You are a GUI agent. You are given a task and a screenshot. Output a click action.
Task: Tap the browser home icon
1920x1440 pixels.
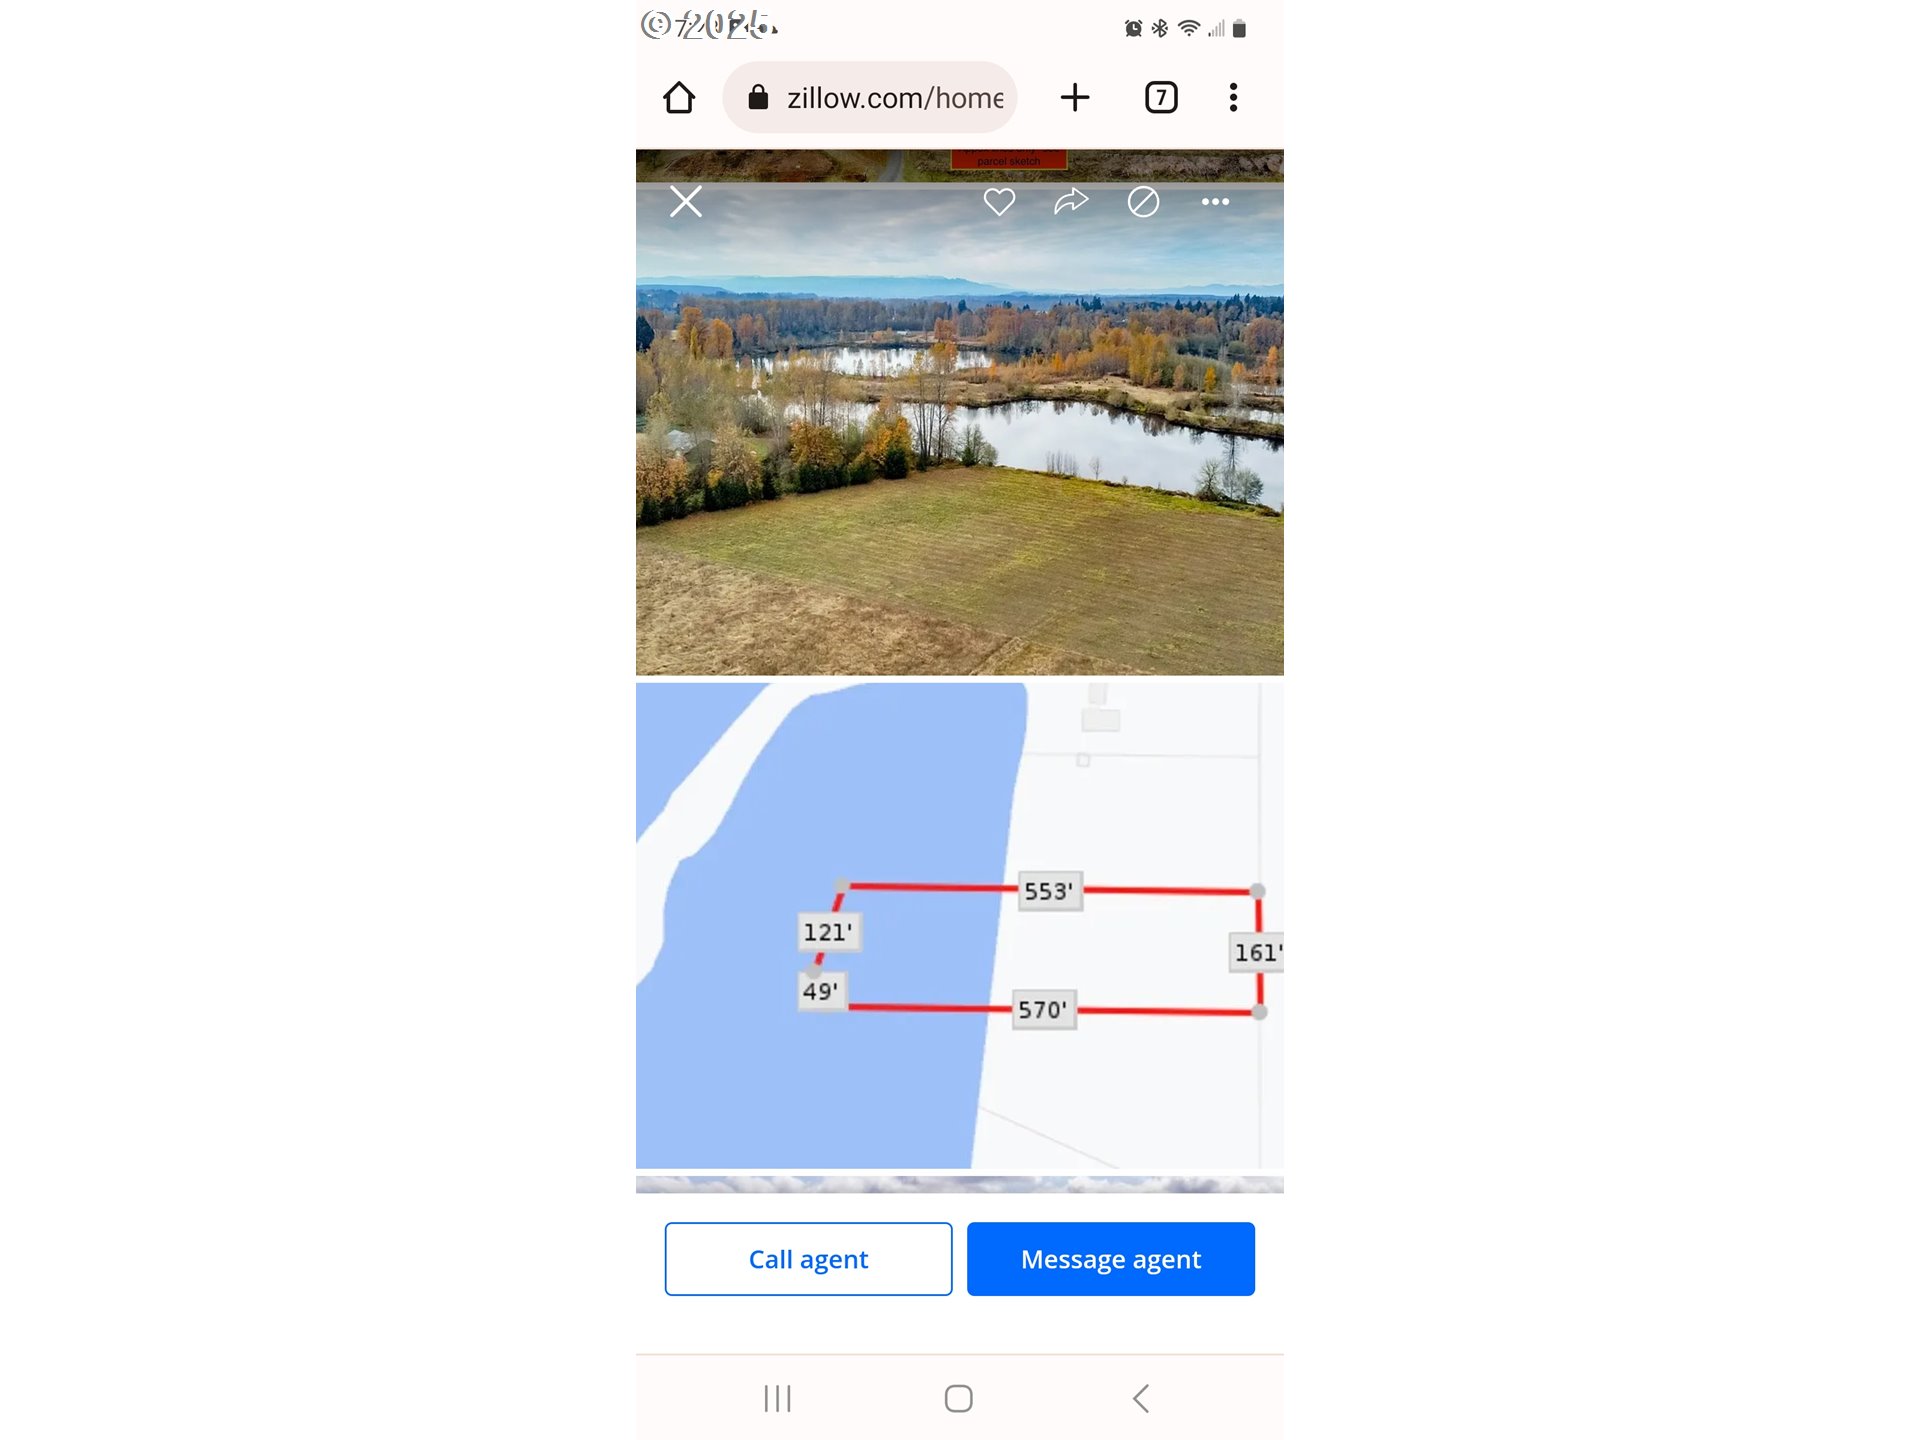679,97
